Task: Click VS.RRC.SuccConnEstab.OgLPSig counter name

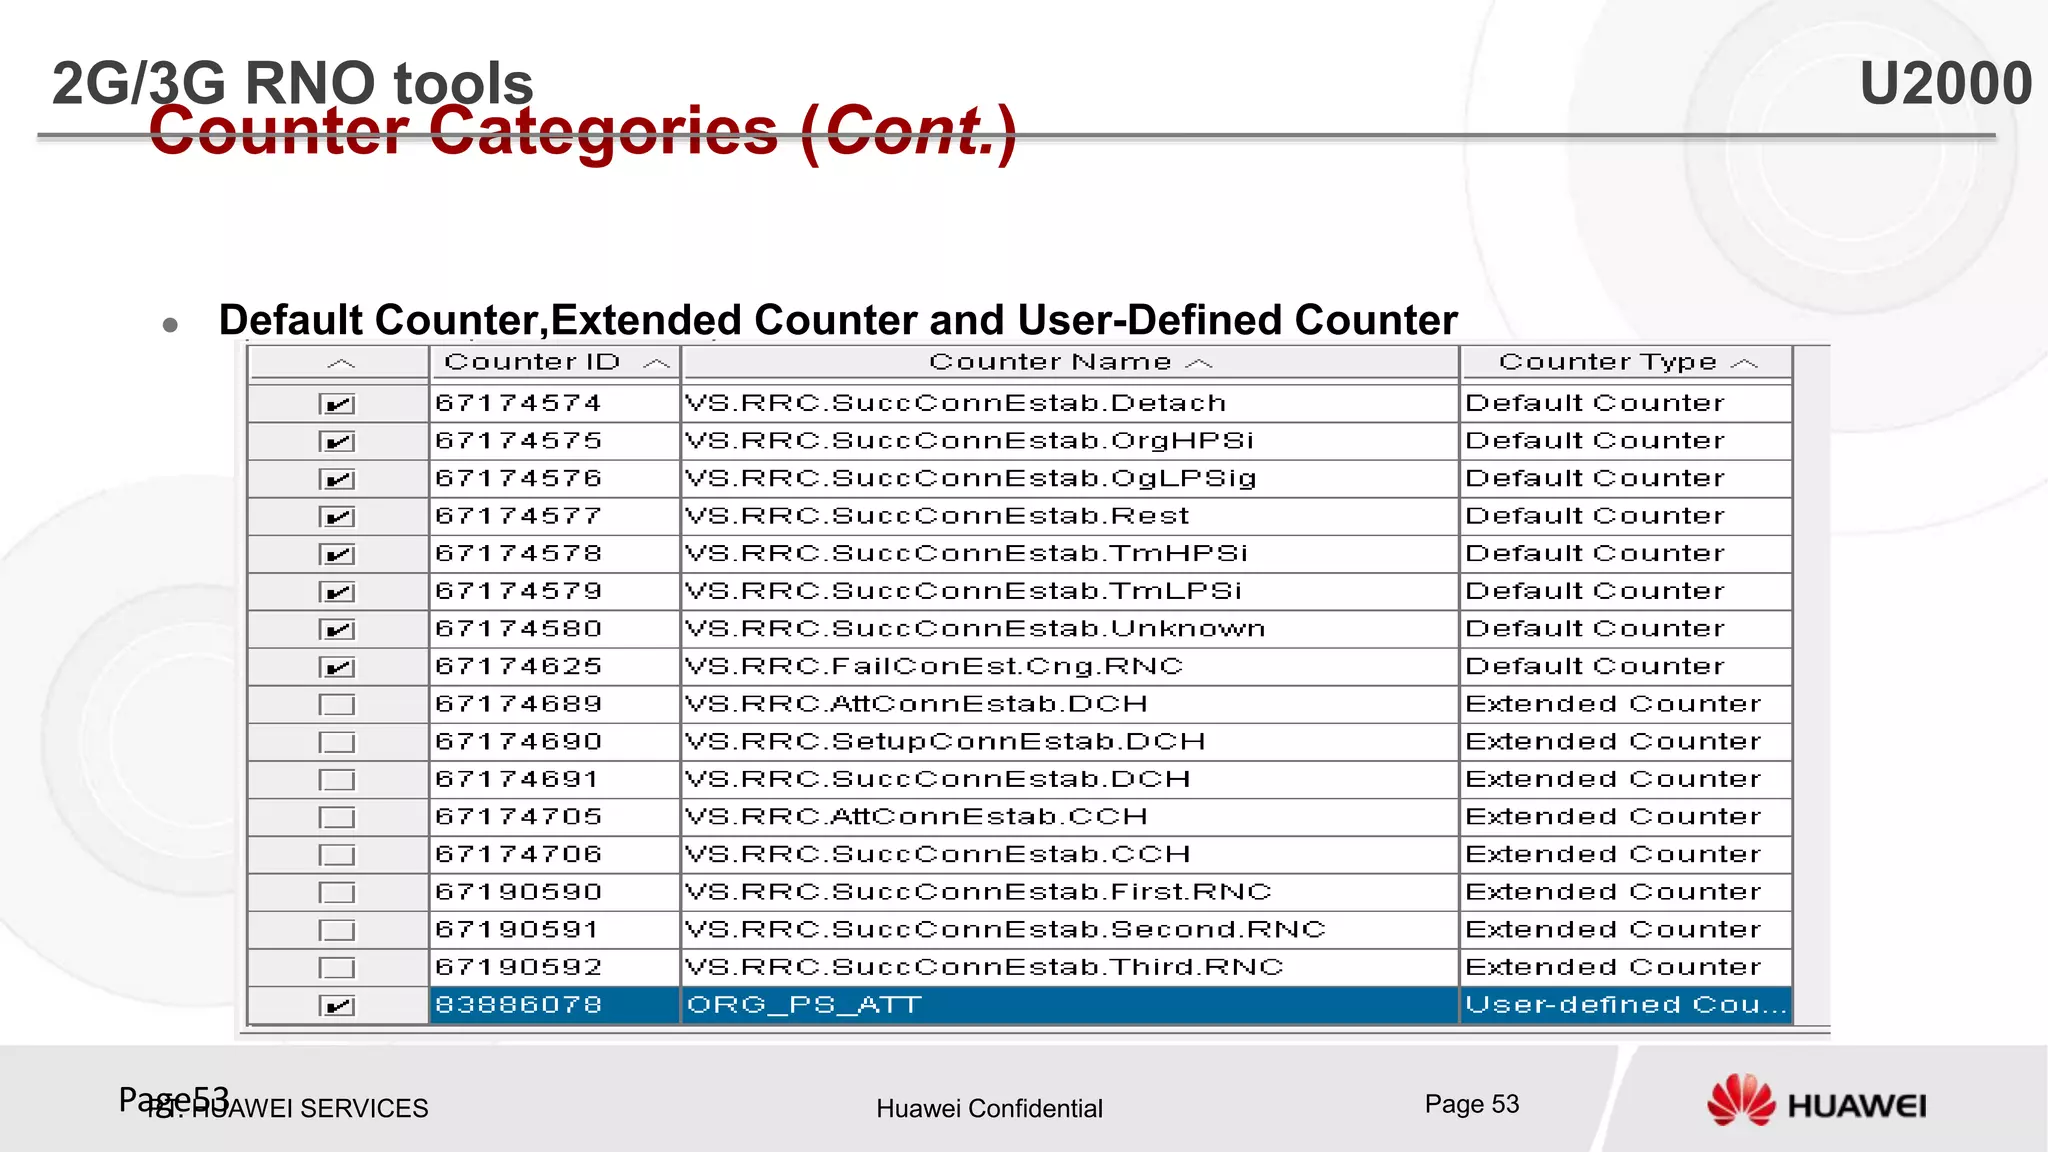Action: pos(1070,479)
